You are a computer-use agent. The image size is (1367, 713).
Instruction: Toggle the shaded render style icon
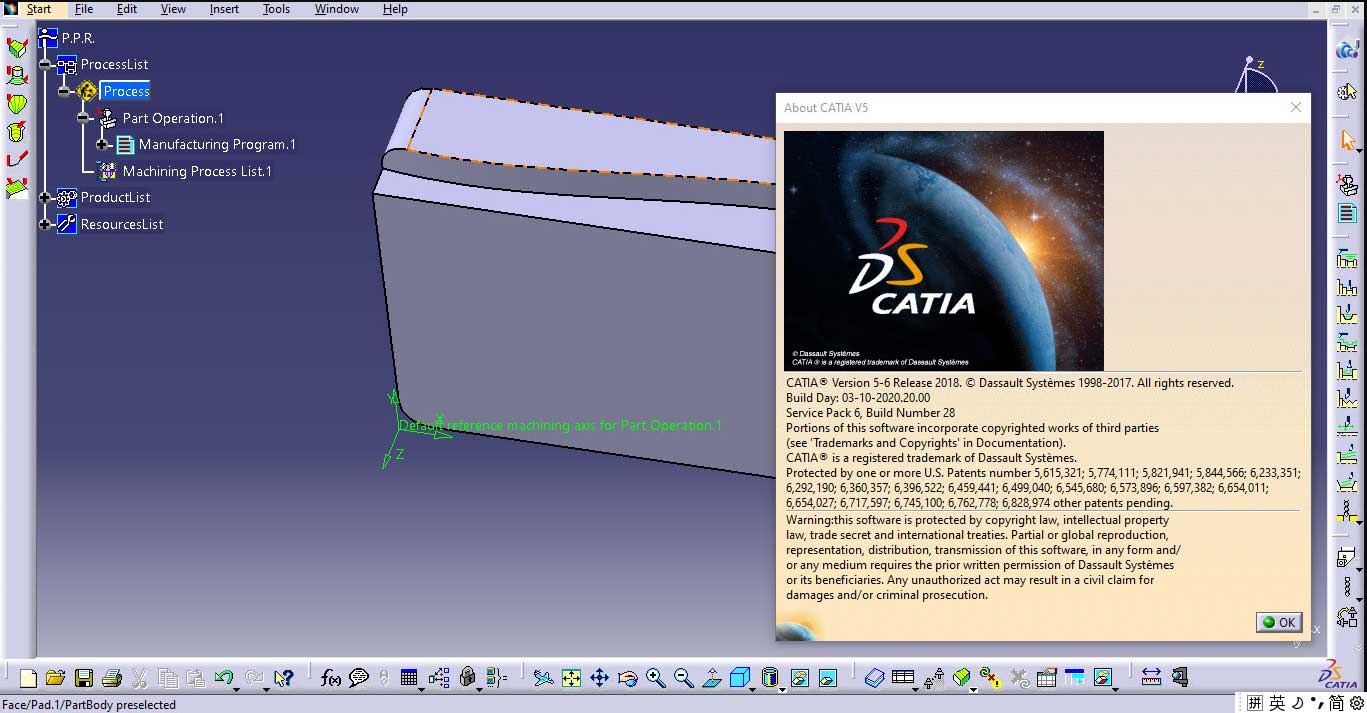pos(770,677)
